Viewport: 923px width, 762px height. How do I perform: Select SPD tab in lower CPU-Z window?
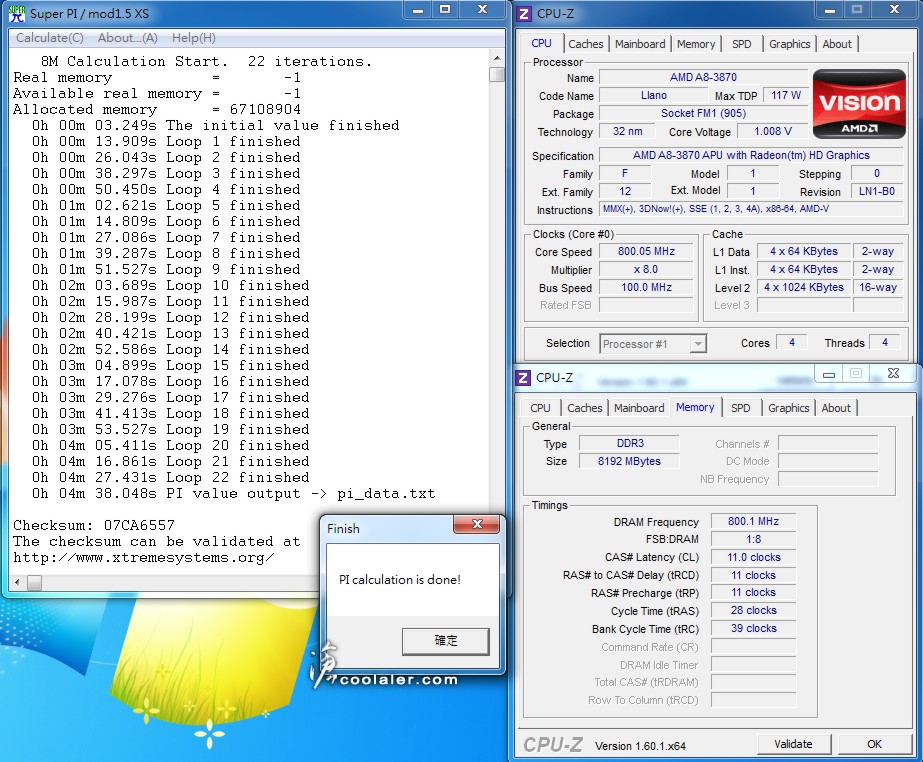click(x=741, y=408)
